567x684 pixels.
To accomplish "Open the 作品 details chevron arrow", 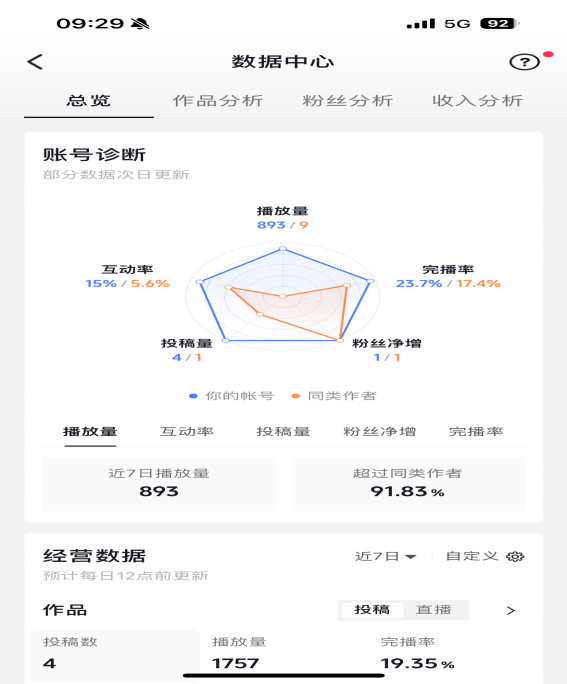I will (511, 611).
